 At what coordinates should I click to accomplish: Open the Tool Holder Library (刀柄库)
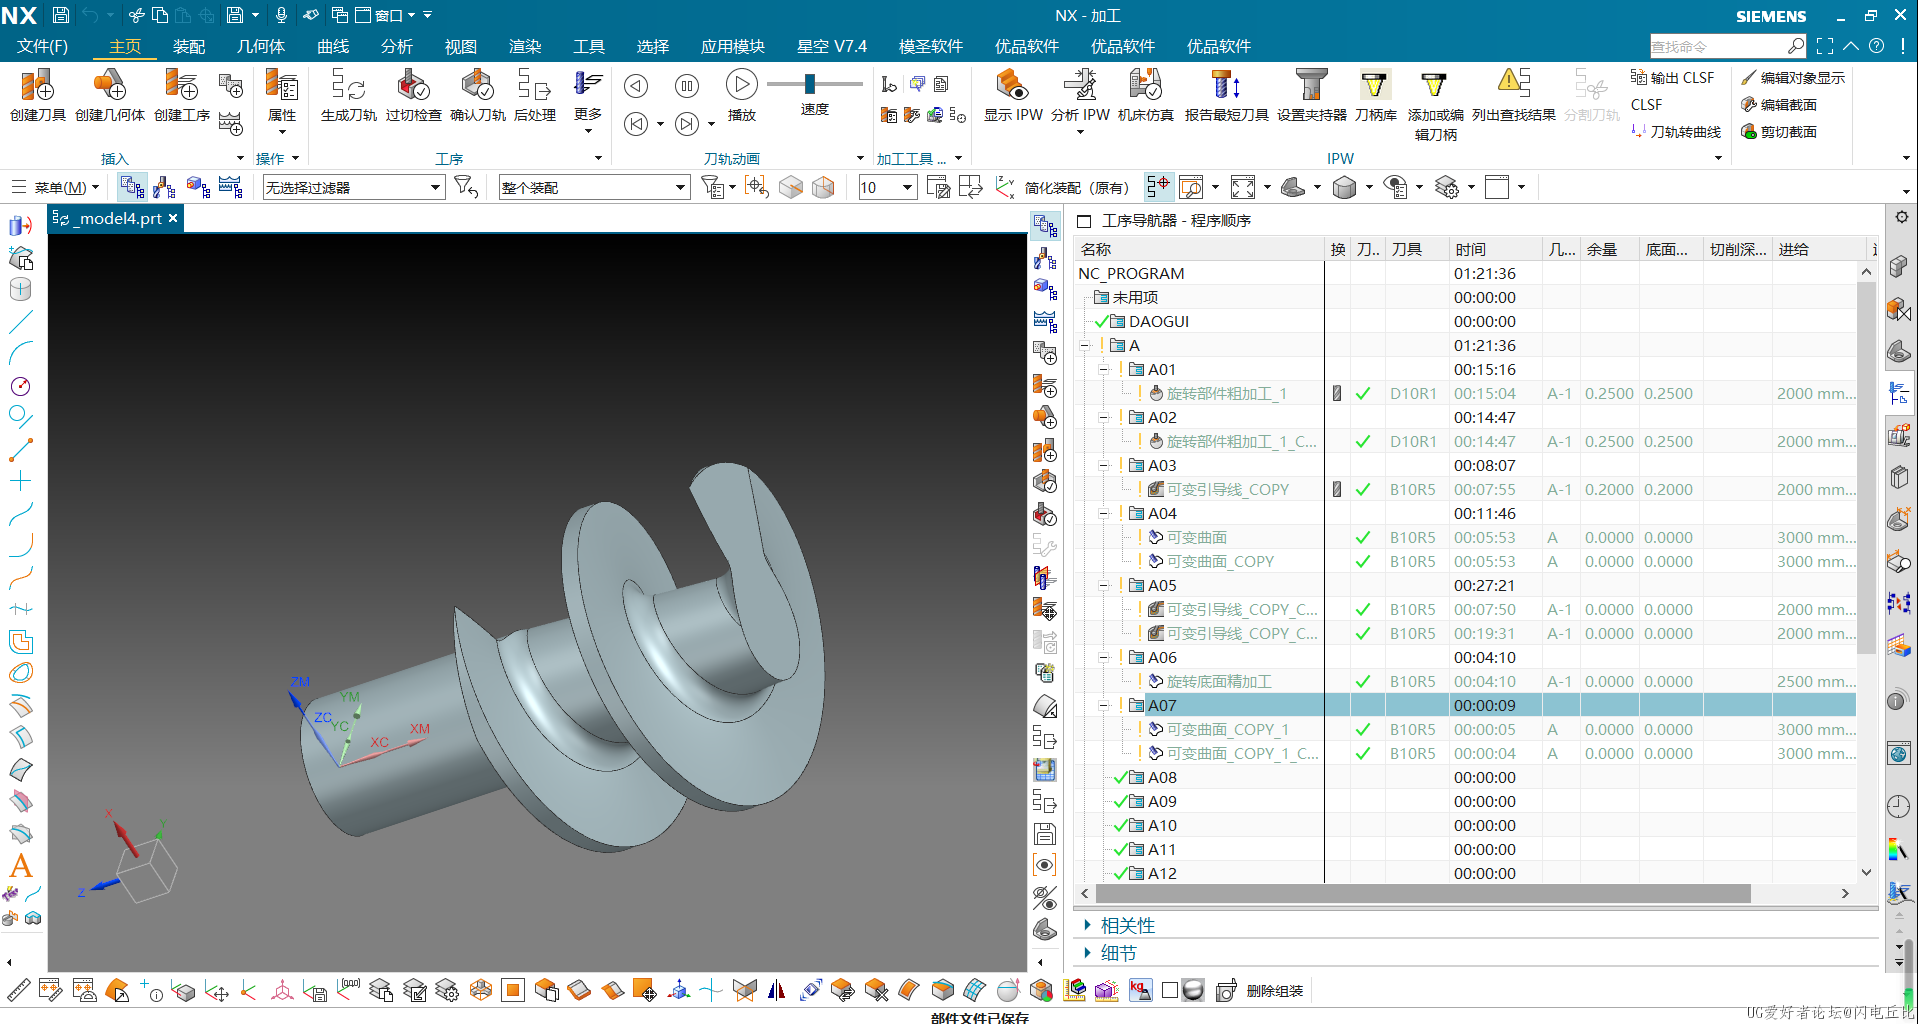(1375, 95)
